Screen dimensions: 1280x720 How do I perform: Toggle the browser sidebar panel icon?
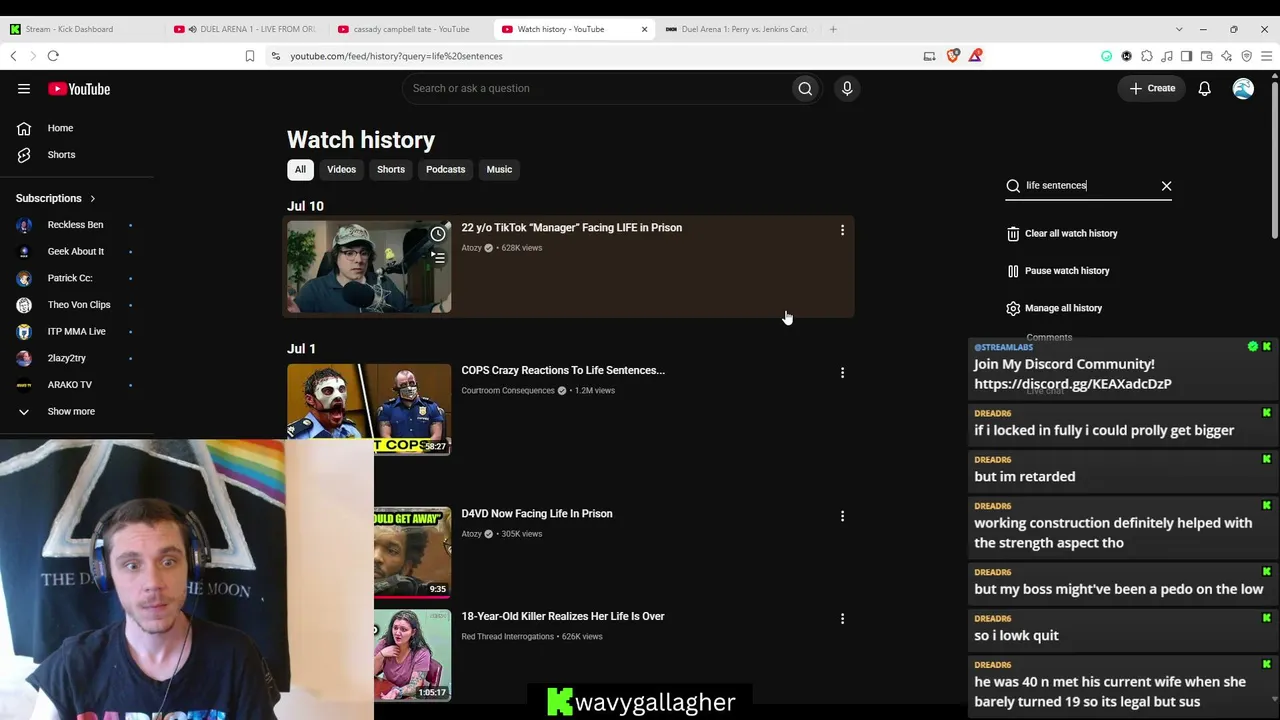pyautogui.click(x=1186, y=56)
